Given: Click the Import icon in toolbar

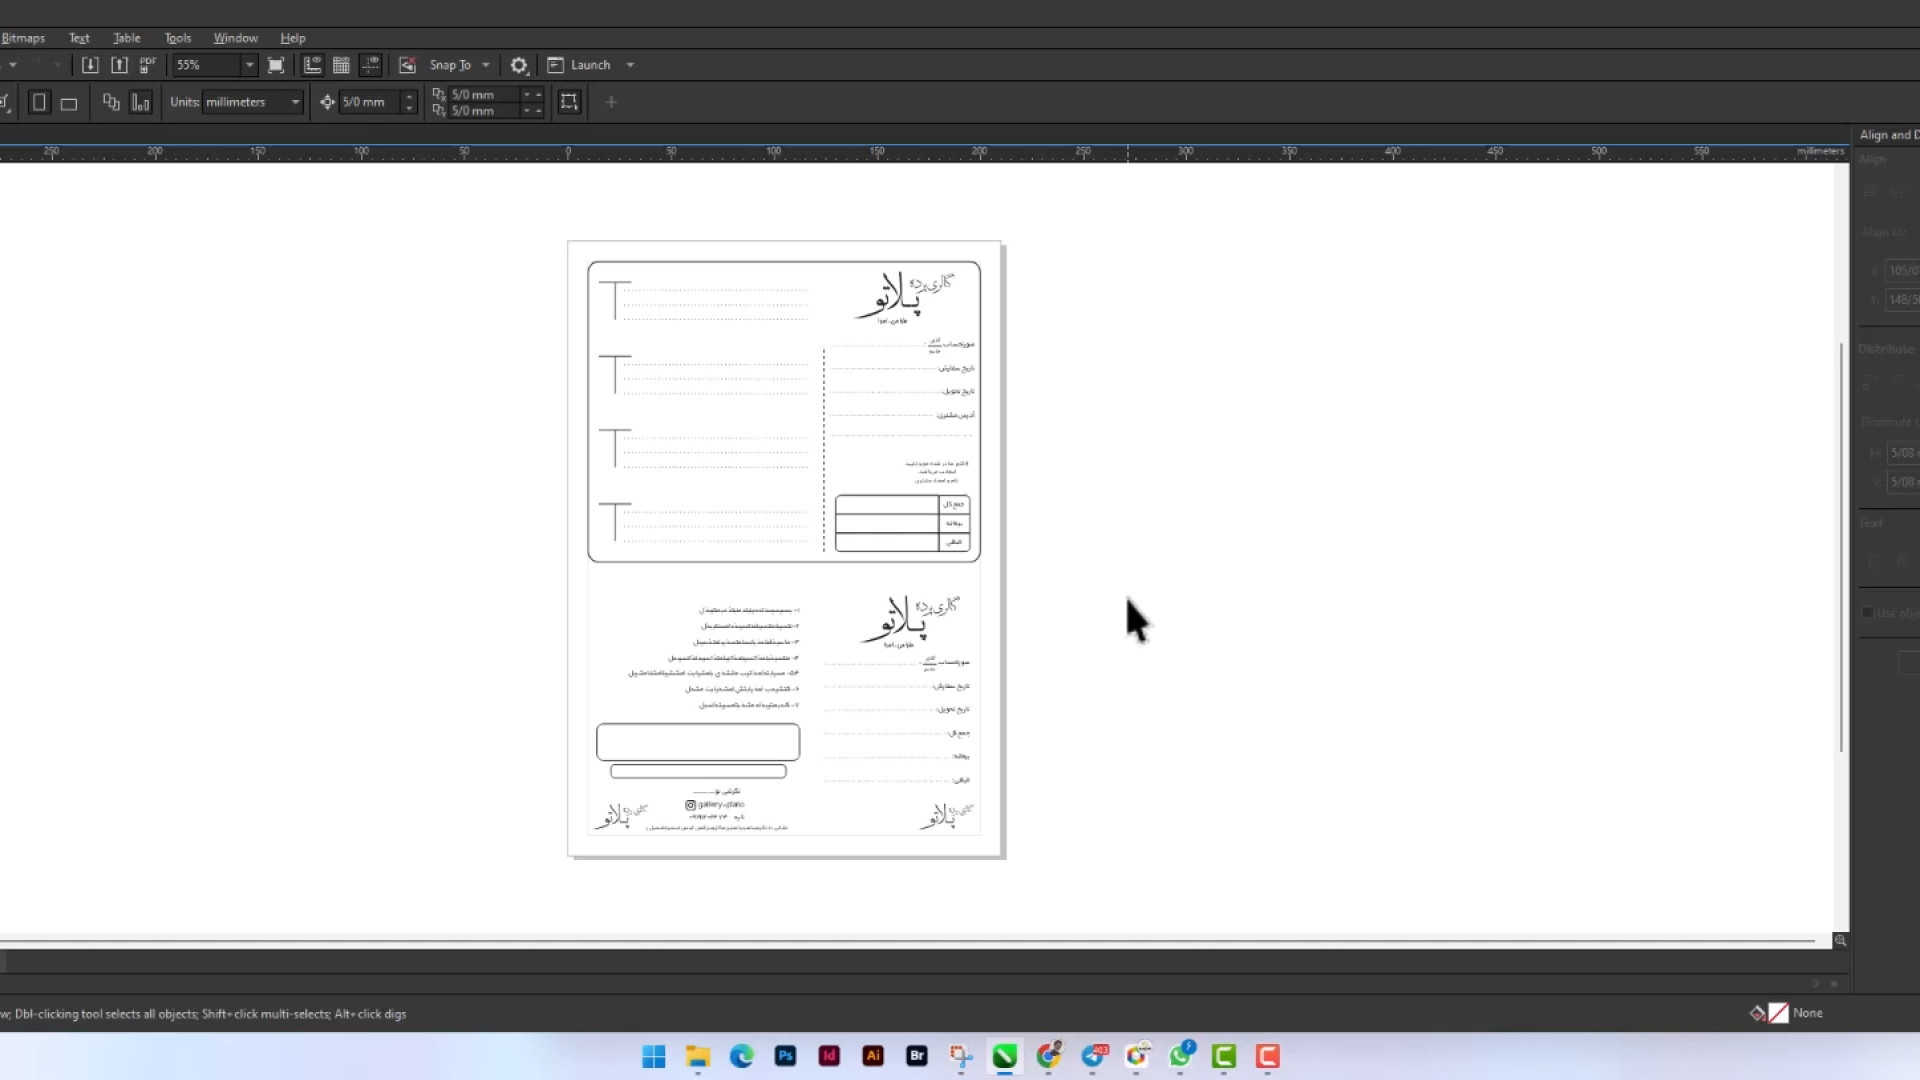Looking at the screenshot, I should [90, 65].
